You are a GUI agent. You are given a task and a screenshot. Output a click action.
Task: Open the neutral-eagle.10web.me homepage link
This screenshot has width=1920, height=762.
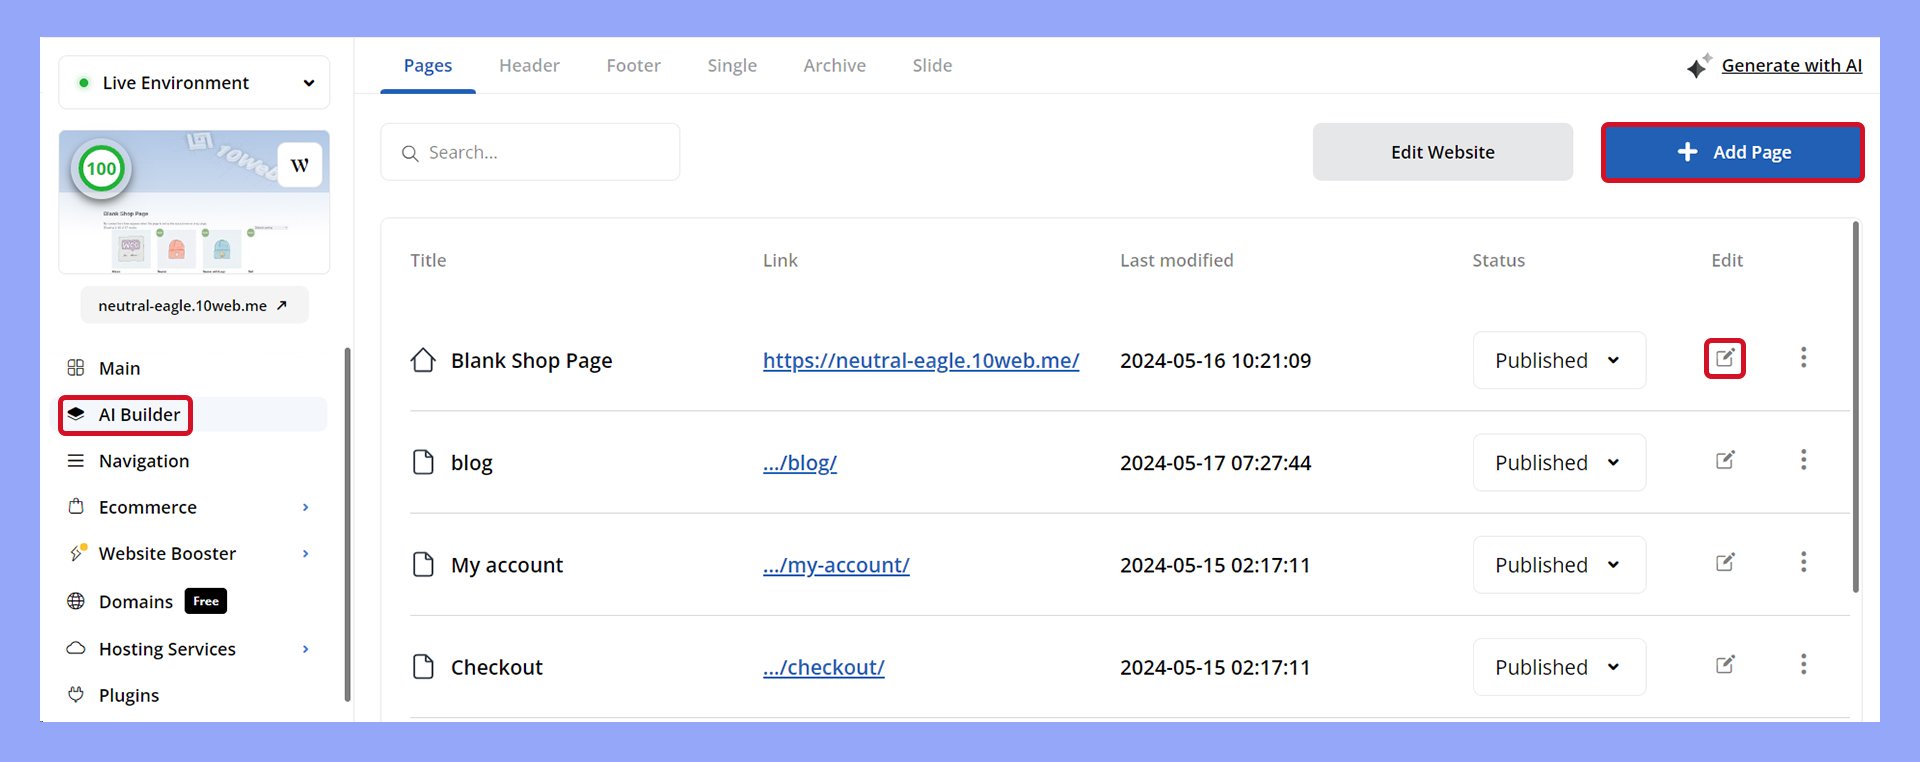coord(920,361)
